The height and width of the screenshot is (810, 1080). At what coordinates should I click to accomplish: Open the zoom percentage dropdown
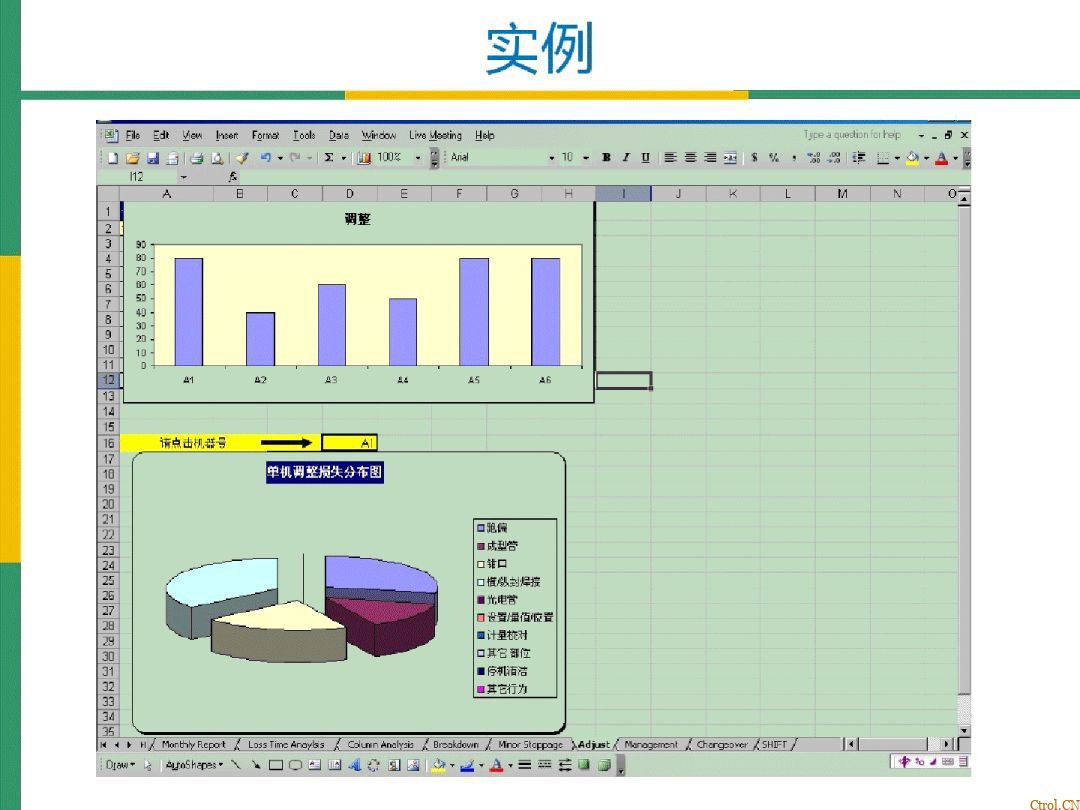(418, 158)
